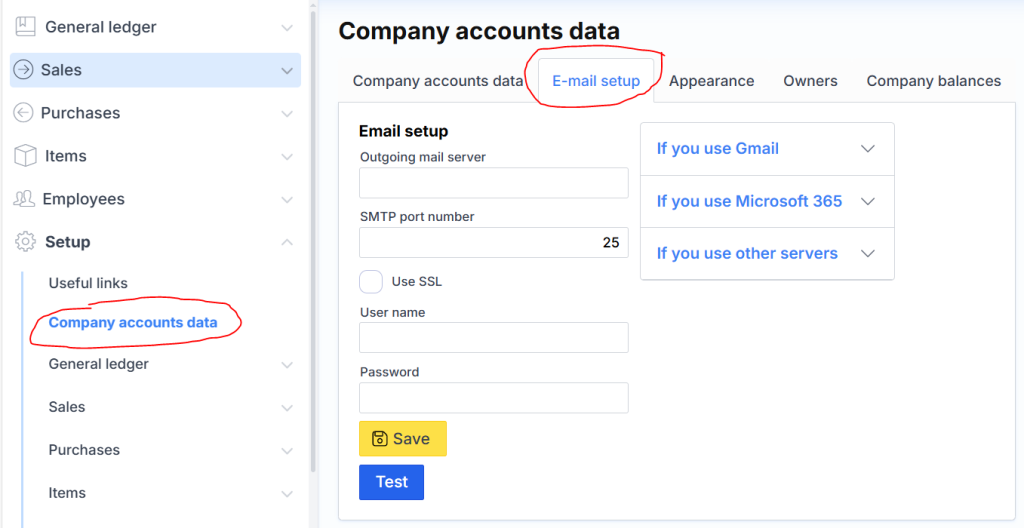Collapse the Setup menu chevron
This screenshot has height=528, width=1024.
287,242
